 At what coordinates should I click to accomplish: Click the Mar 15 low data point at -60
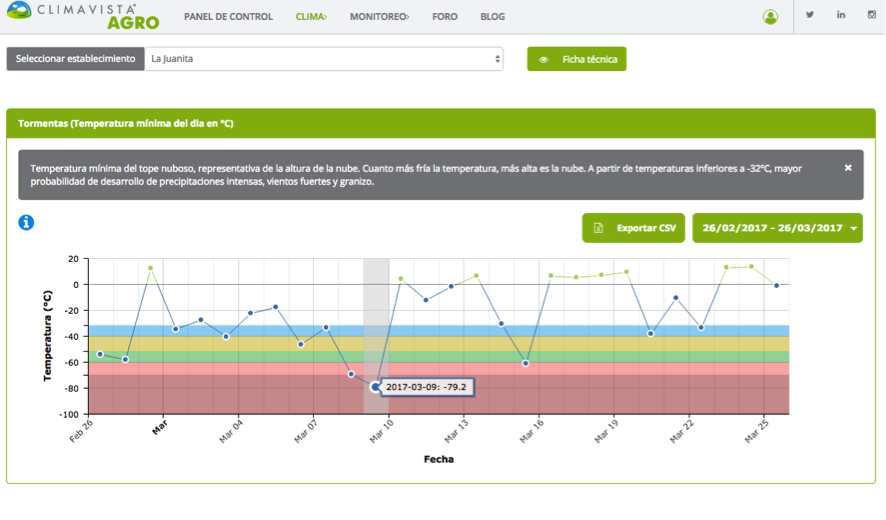click(526, 363)
